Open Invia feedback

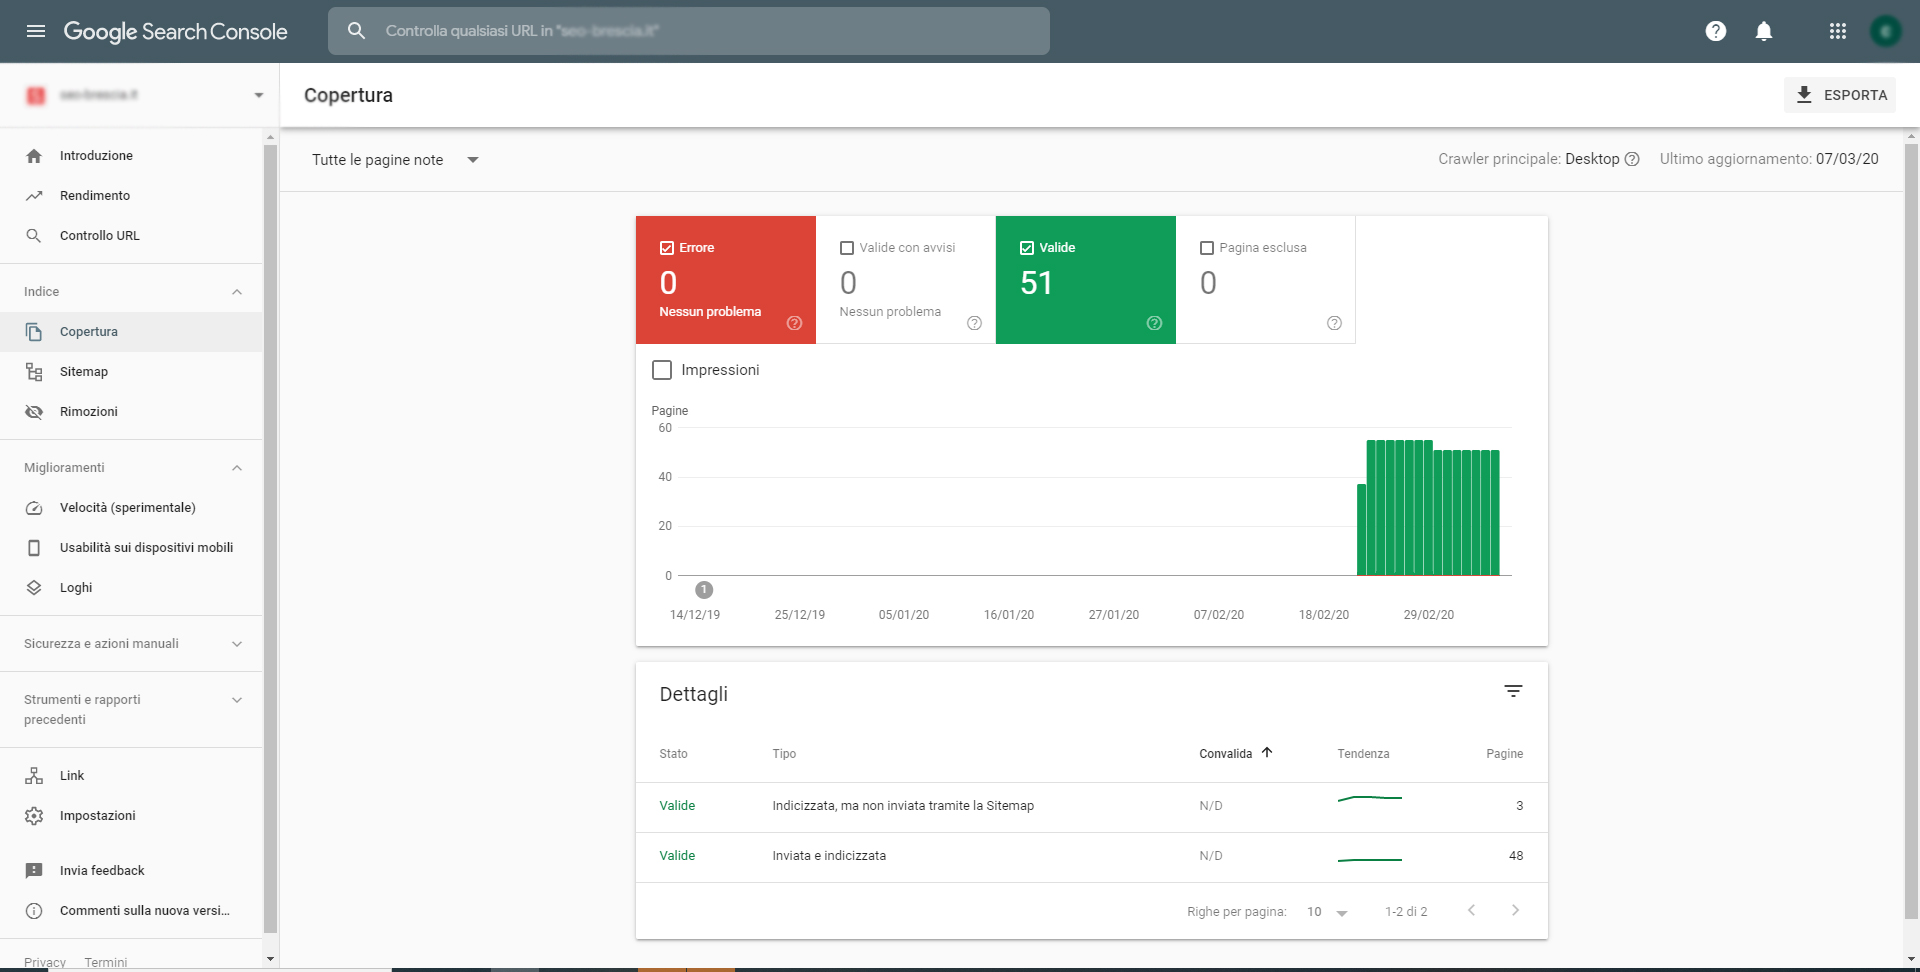click(x=131, y=871)
